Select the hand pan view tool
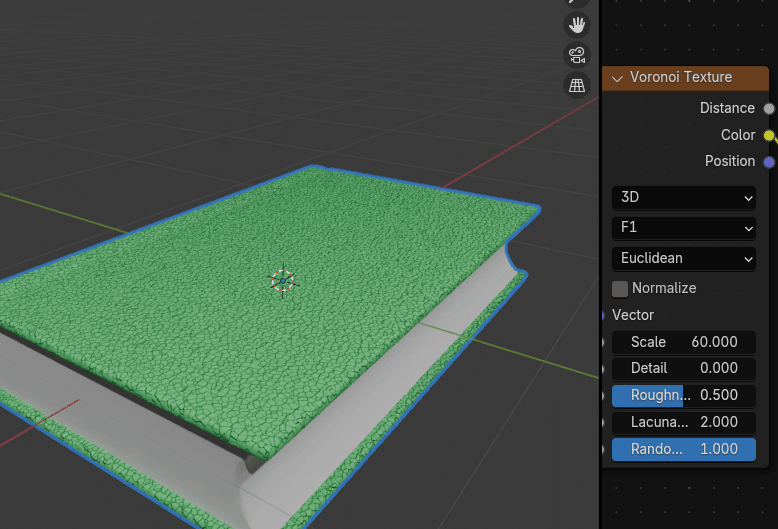This screenshot has width=778, height=529. (577, 25)
